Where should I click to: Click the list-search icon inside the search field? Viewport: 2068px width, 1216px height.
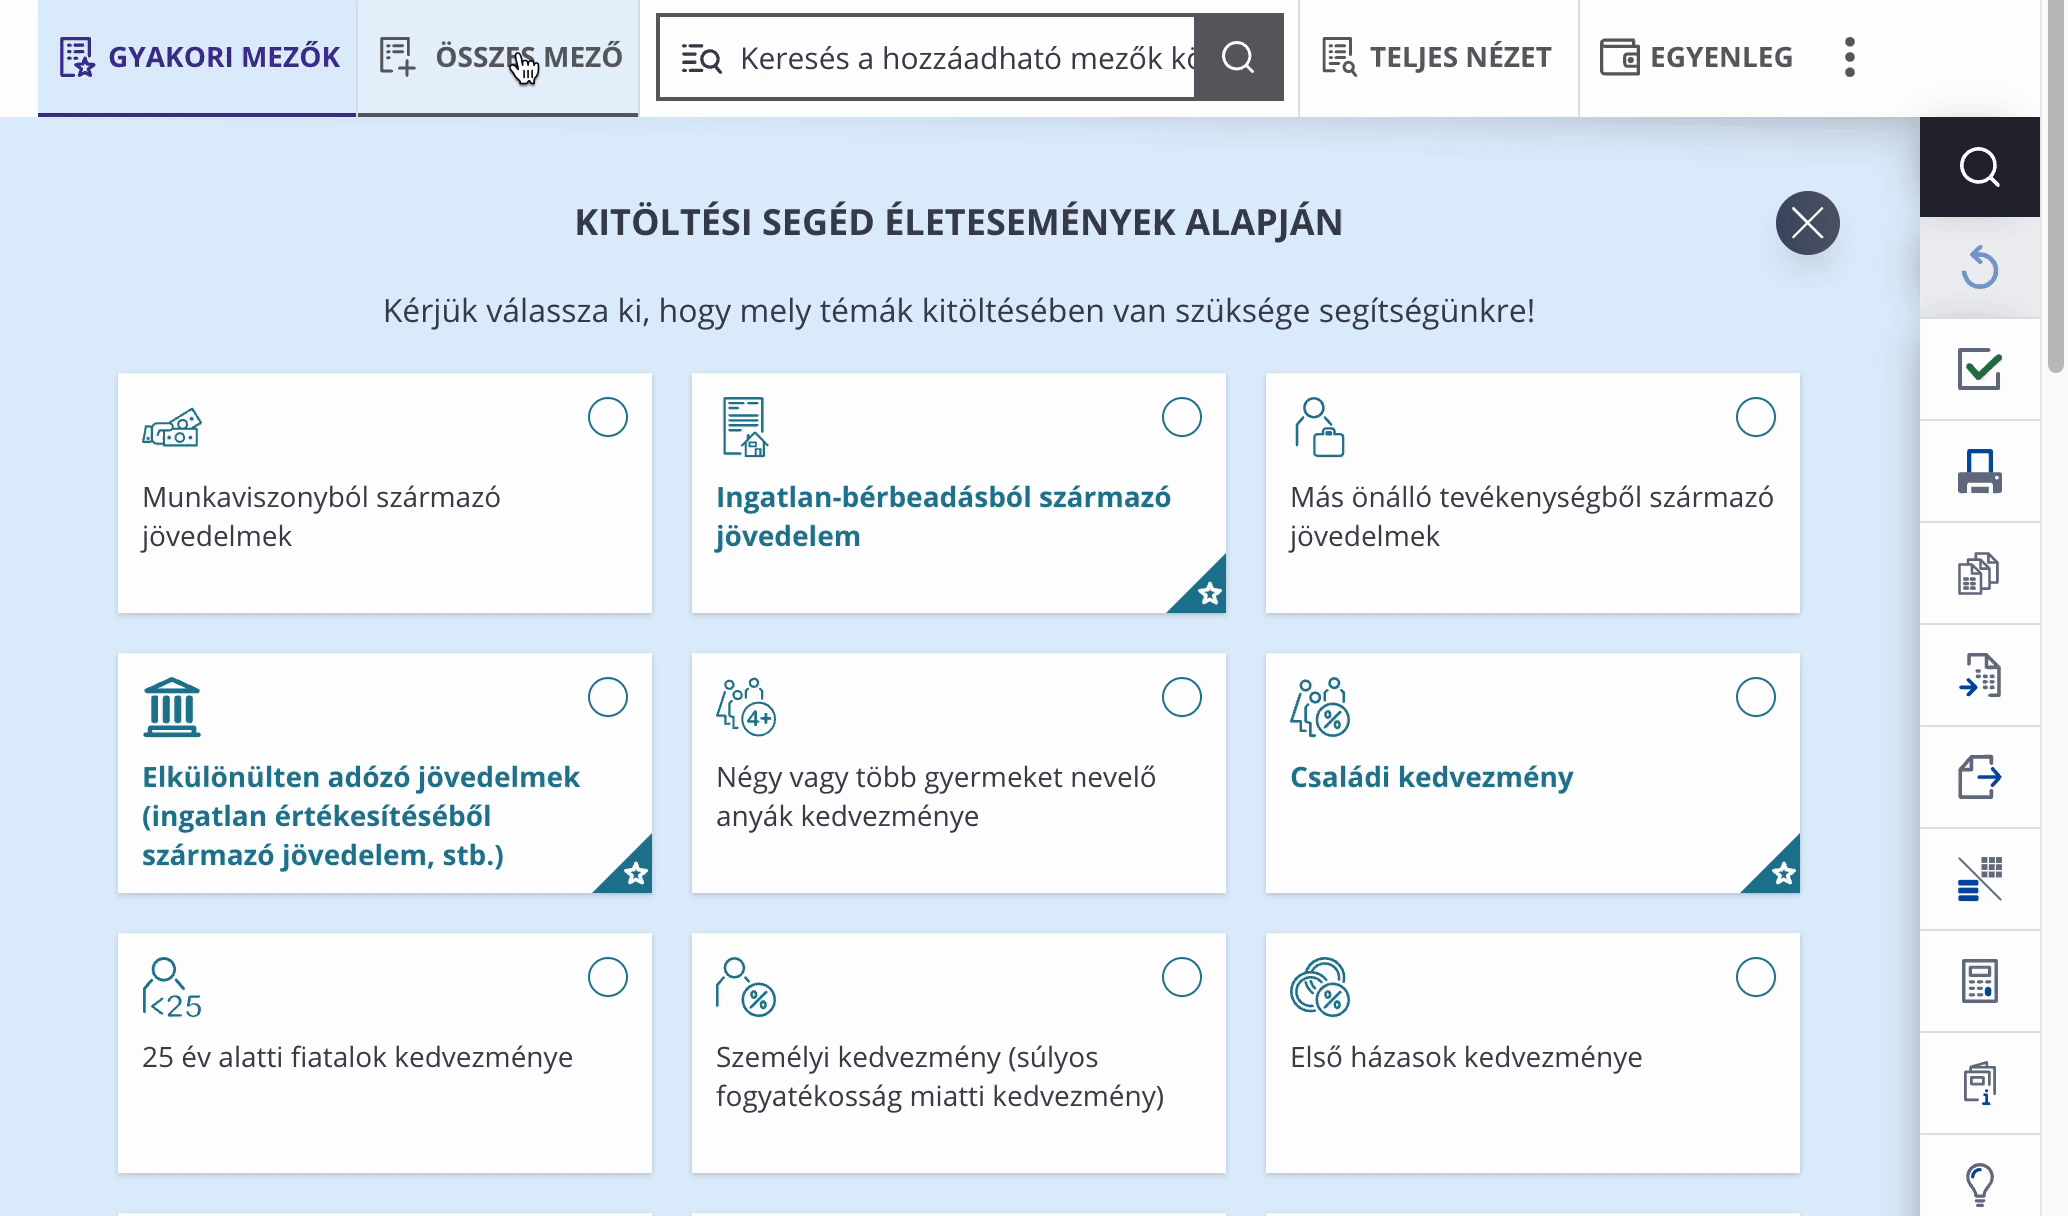[x=701, y=59]
